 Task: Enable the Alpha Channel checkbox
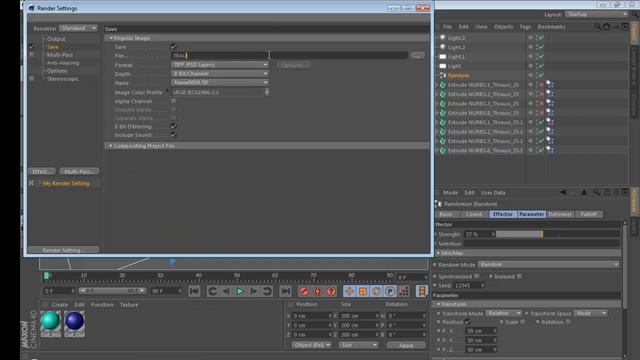click(x=173, y=101)
